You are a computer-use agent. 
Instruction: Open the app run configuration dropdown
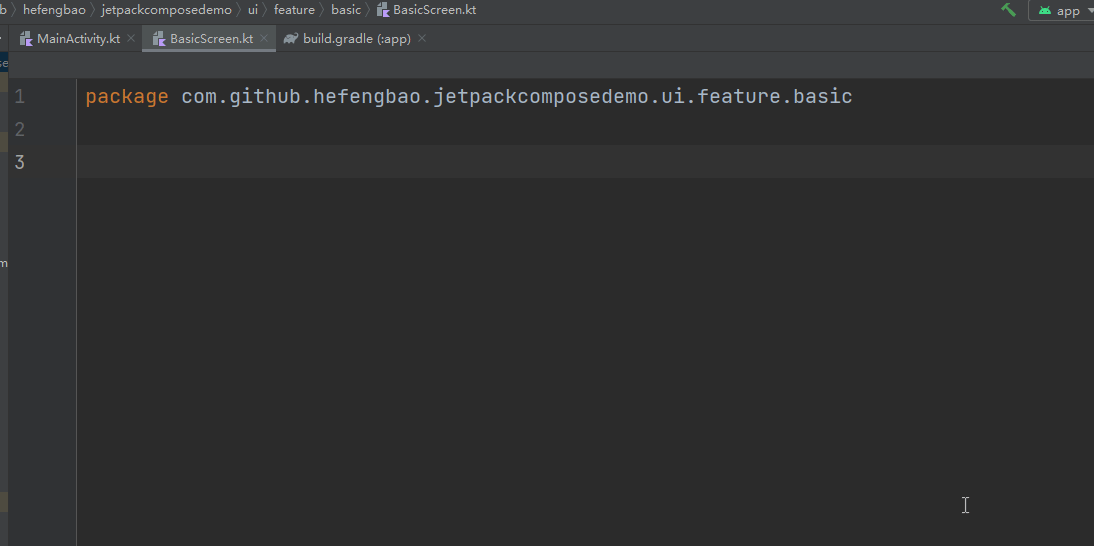1088,11
